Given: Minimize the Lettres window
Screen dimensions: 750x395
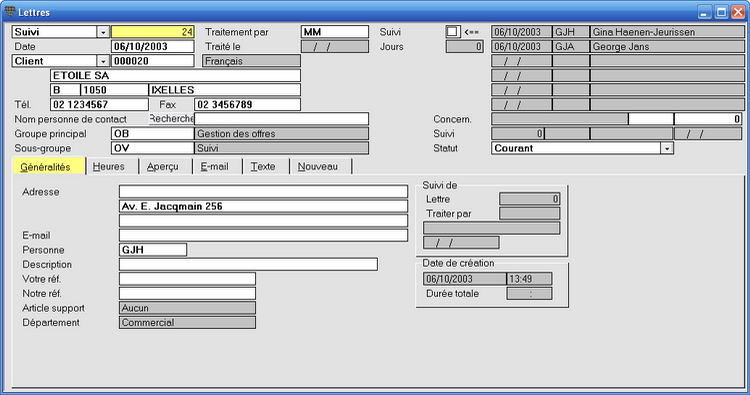Looking at the screenshot, I should point(704,12).
